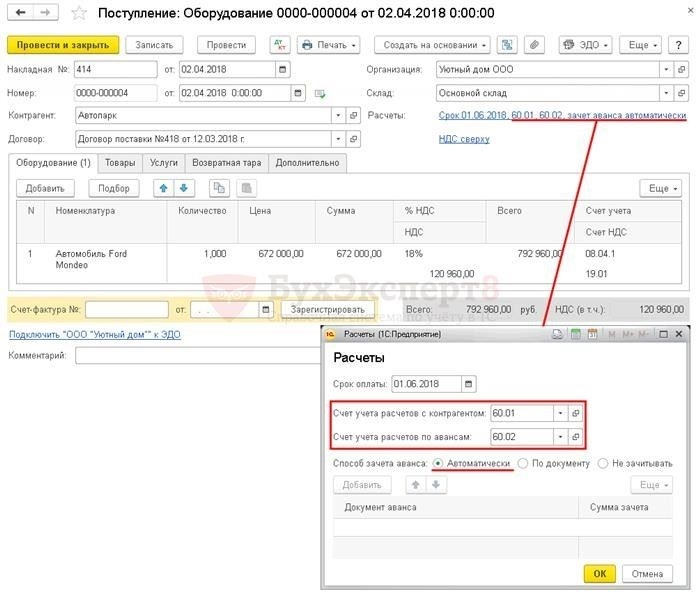Click Отмена in Расчеты dialog
The height and width of the screenshot is (593, 700).
(x=647, y=574)
